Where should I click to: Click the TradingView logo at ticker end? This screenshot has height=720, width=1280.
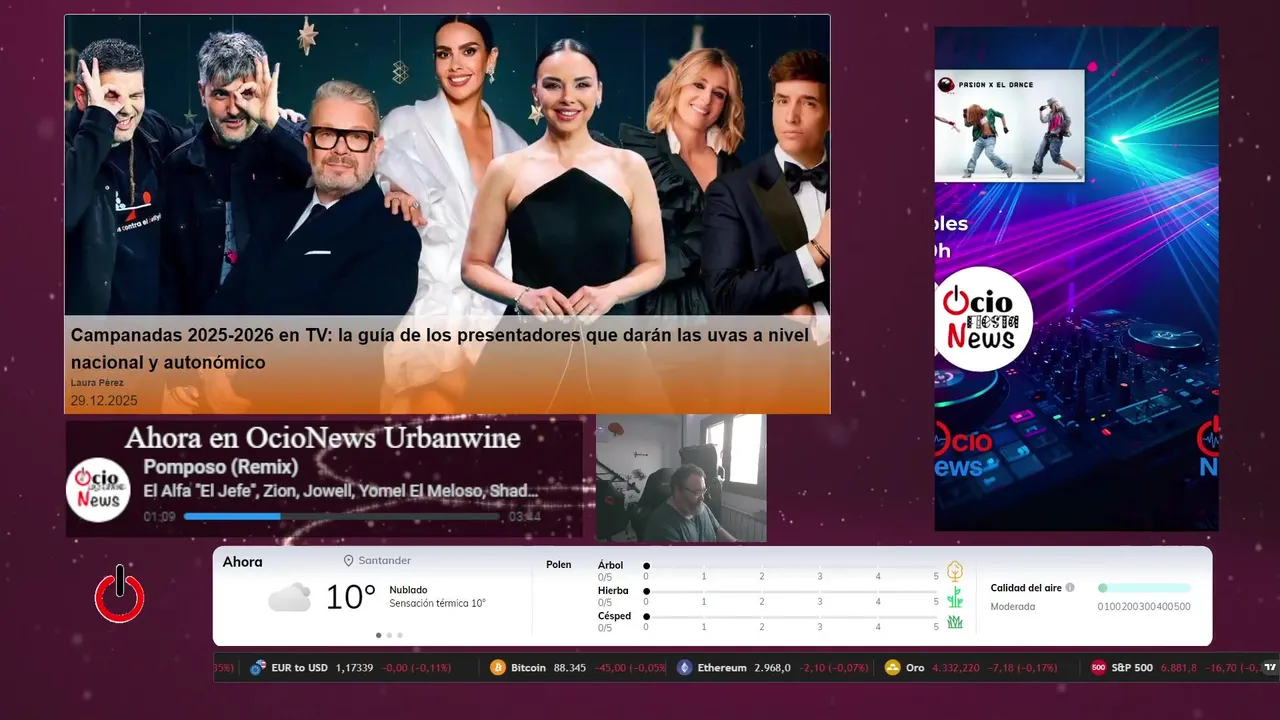pos(1270,667)
